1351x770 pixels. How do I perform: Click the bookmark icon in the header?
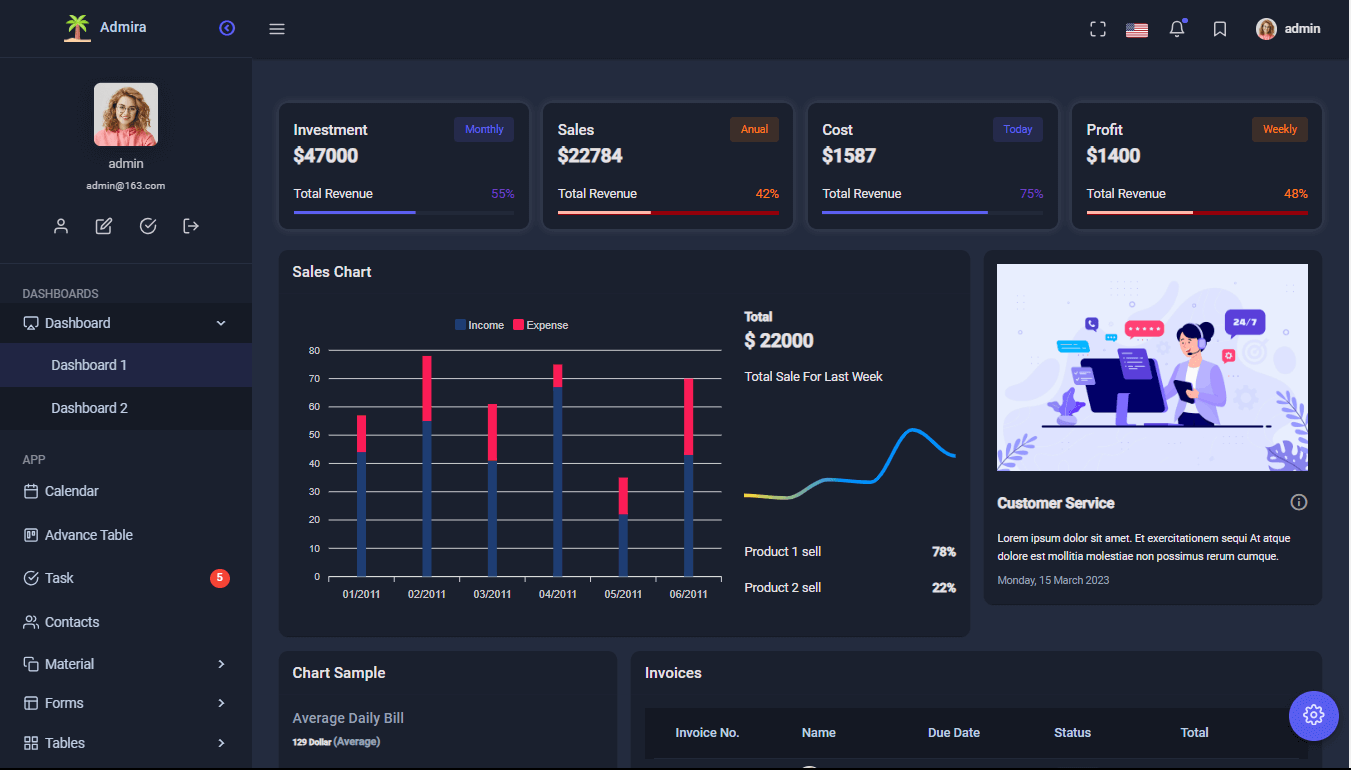click(x=1220, y=28)
